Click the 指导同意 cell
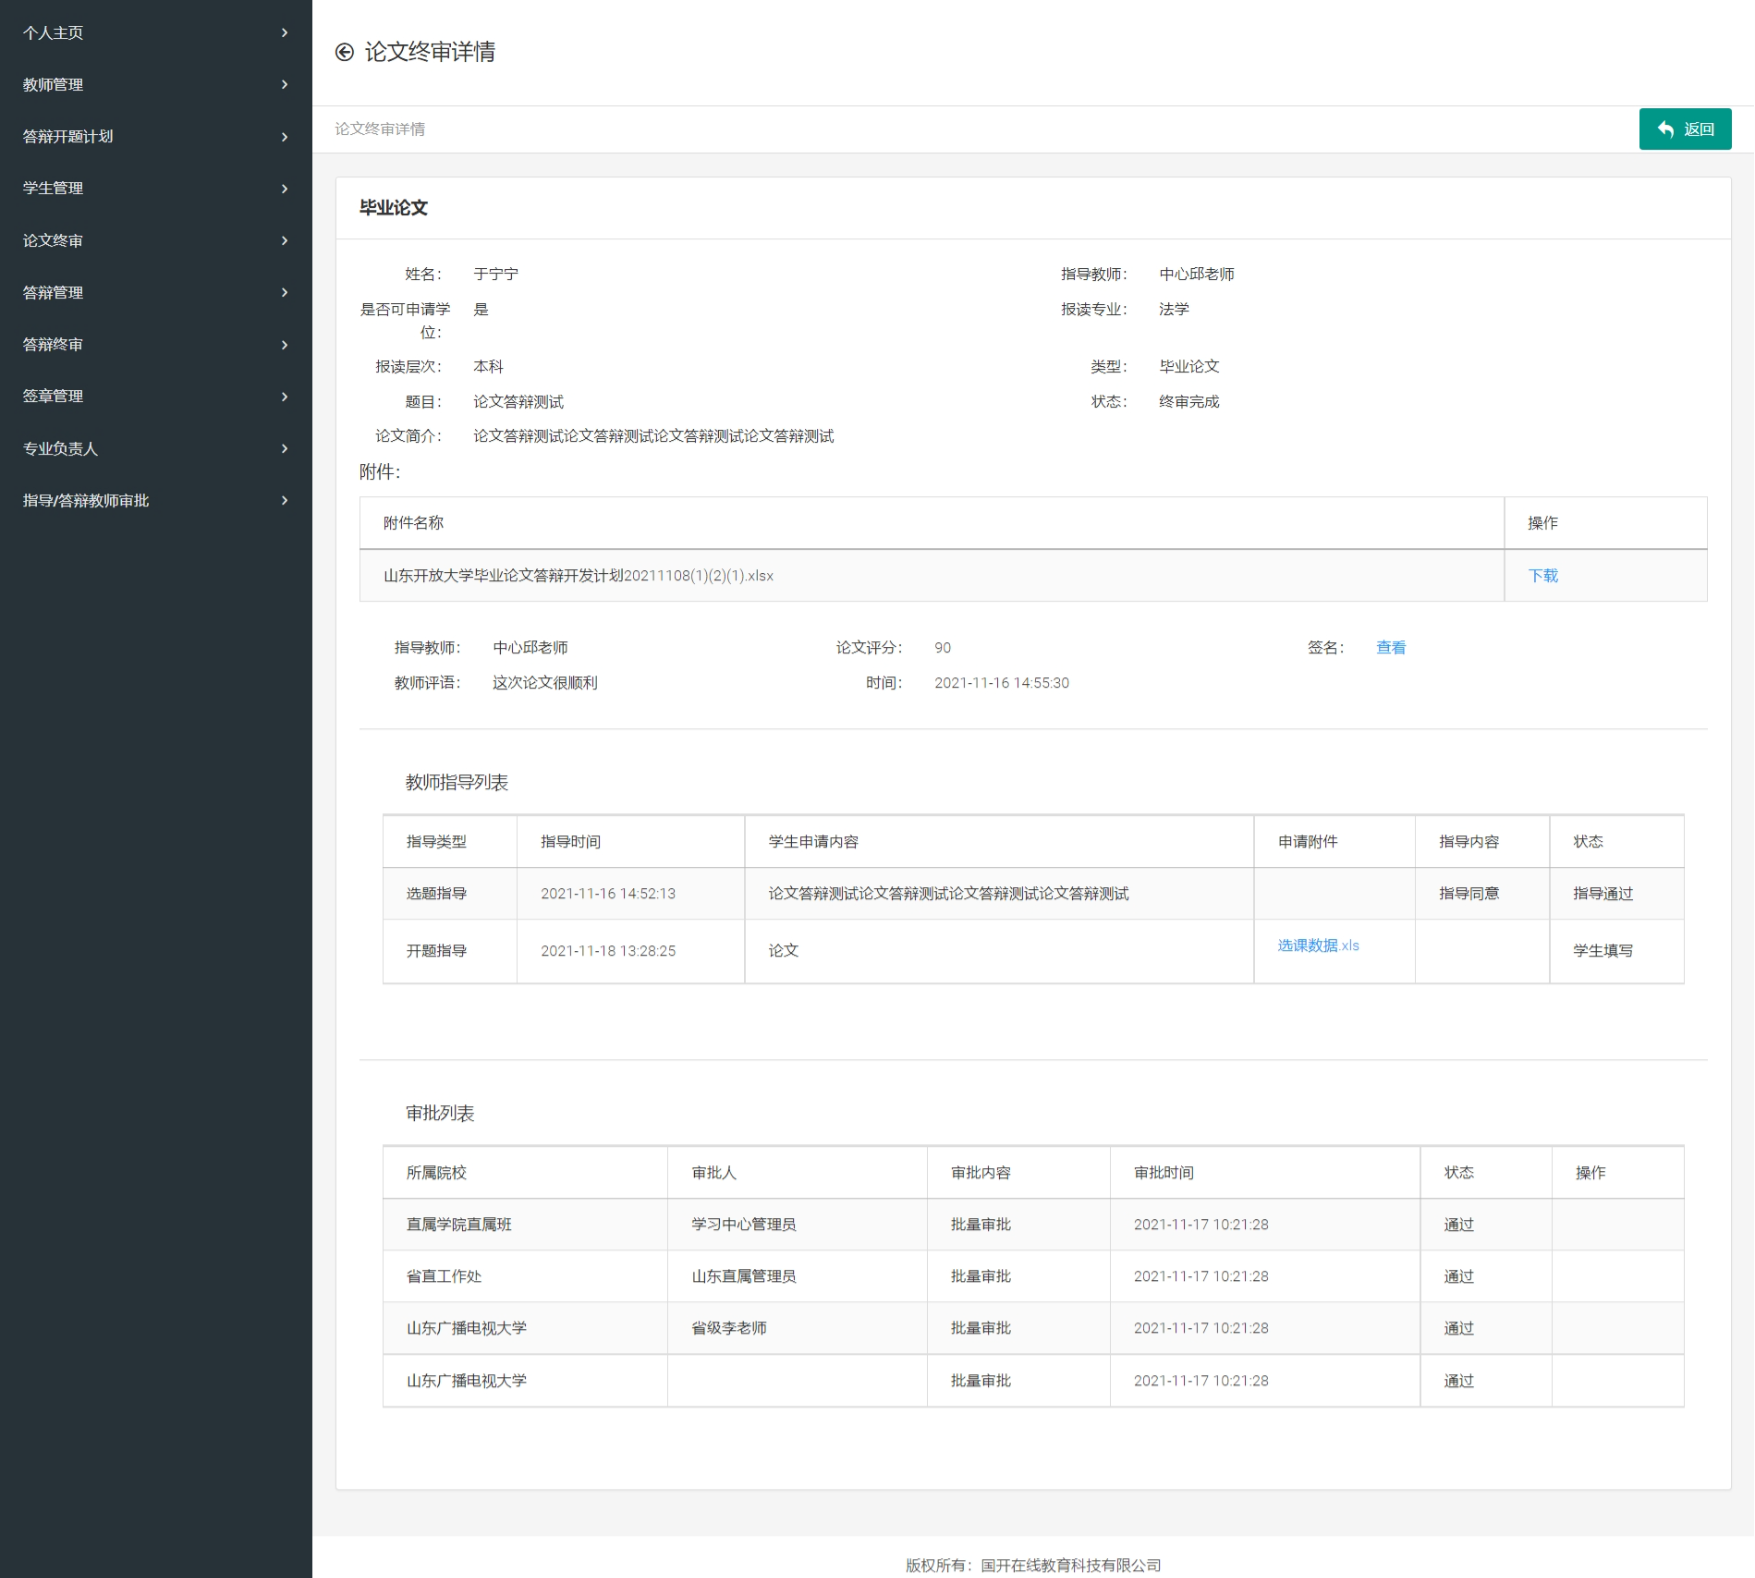Image resolution: width=1755 pixels, height=1578 pixels. pos(1482,894)
